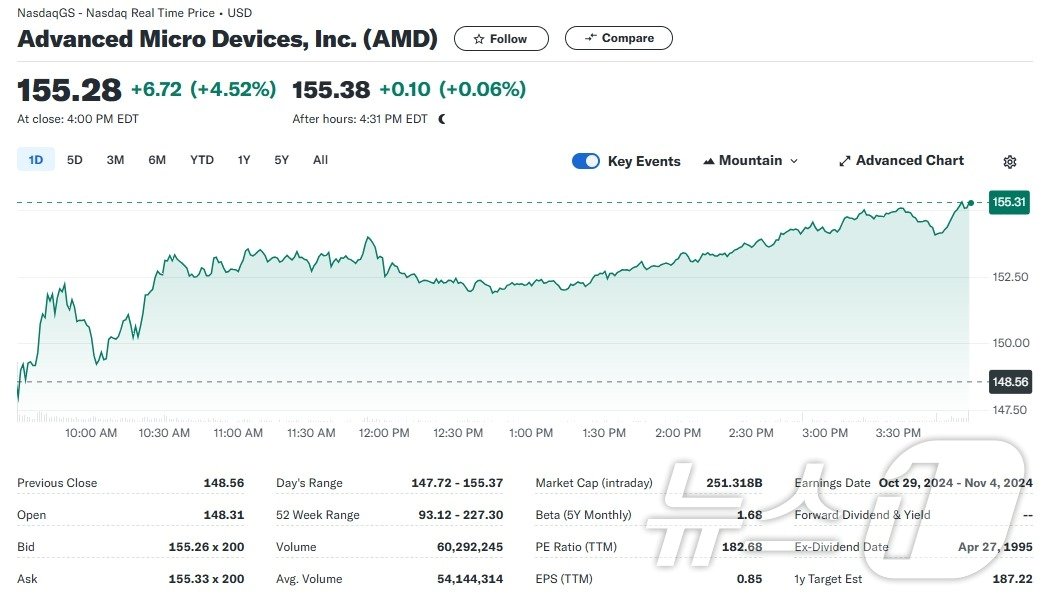
Task: Click the 155.31 price marker on chart
Action: [1011, 202]
